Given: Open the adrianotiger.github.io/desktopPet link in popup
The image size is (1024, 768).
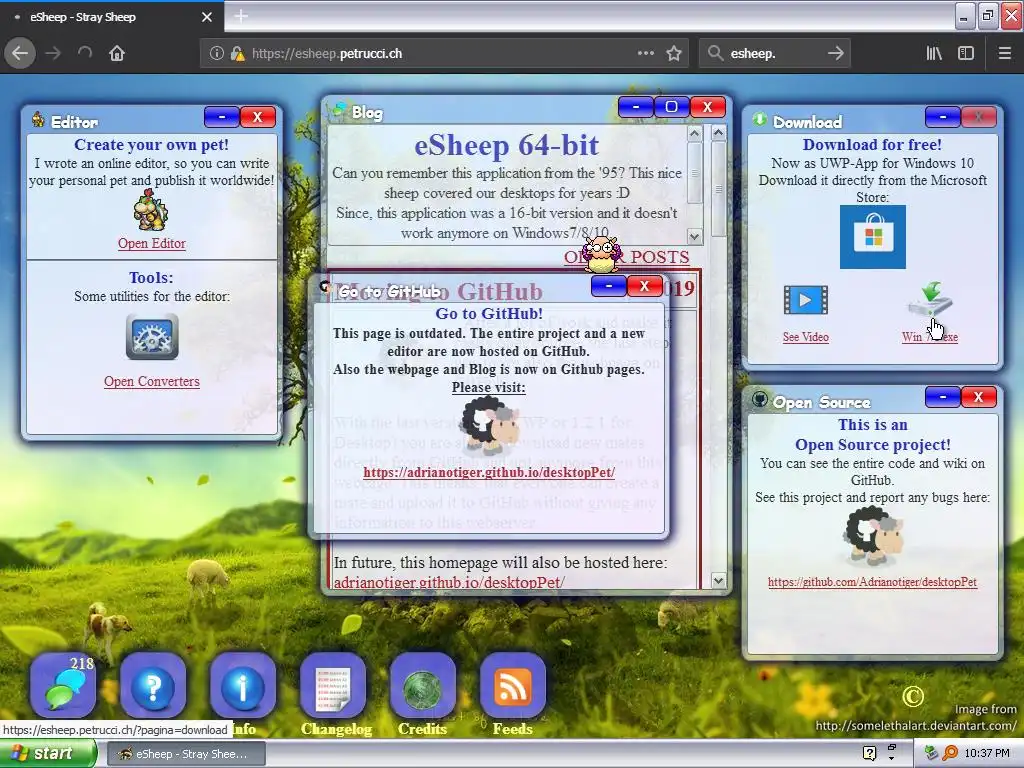Looking at the screenshot, I should click(x=488, y=472).
